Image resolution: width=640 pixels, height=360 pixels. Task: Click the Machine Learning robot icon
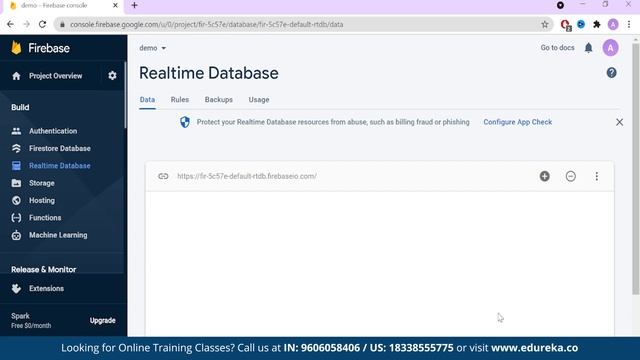pos(16,235)
